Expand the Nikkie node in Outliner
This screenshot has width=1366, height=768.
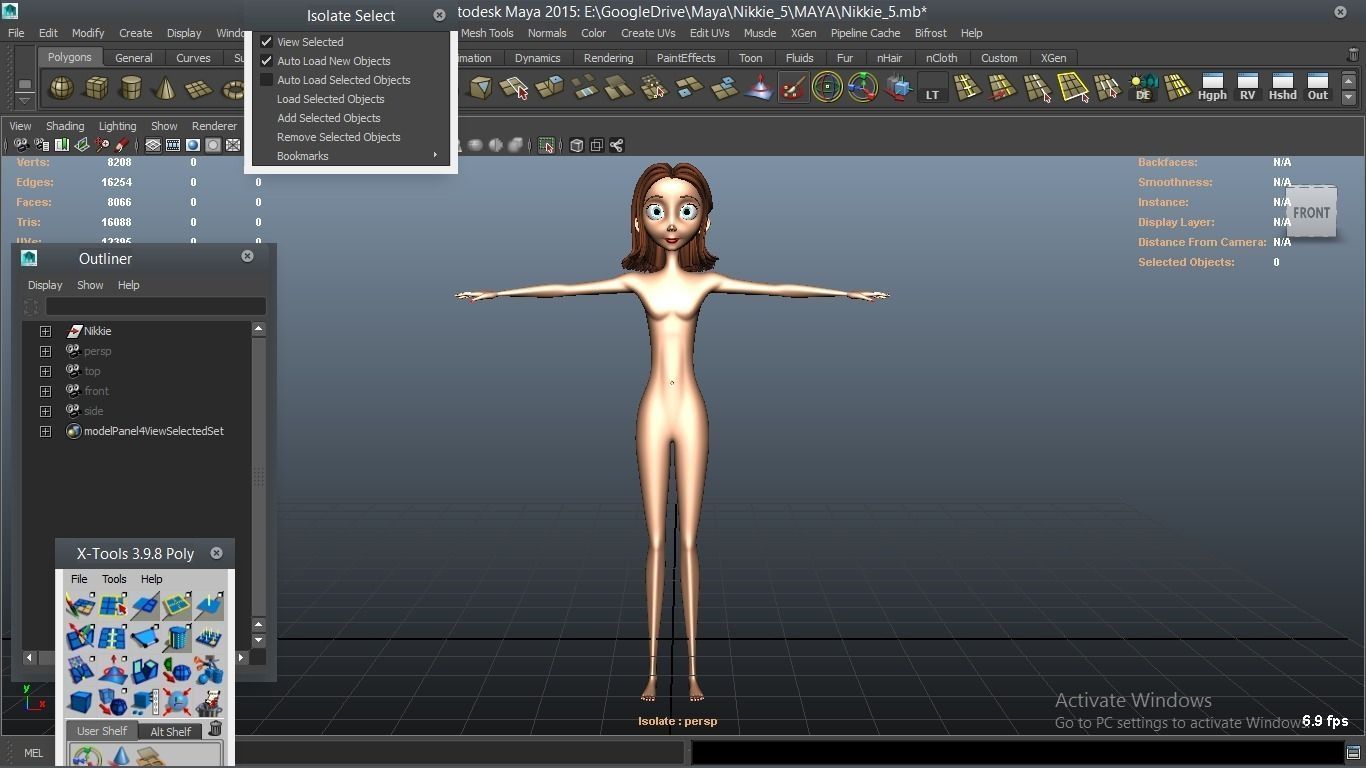pyautogui.click(x=45, y=331)
